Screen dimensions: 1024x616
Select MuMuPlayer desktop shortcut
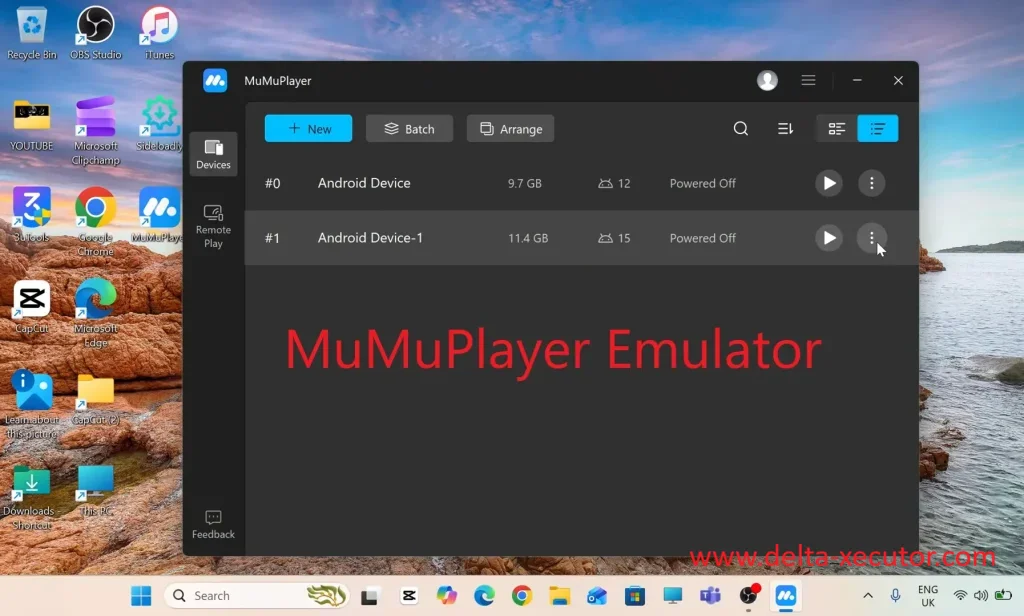click(159, 216)
